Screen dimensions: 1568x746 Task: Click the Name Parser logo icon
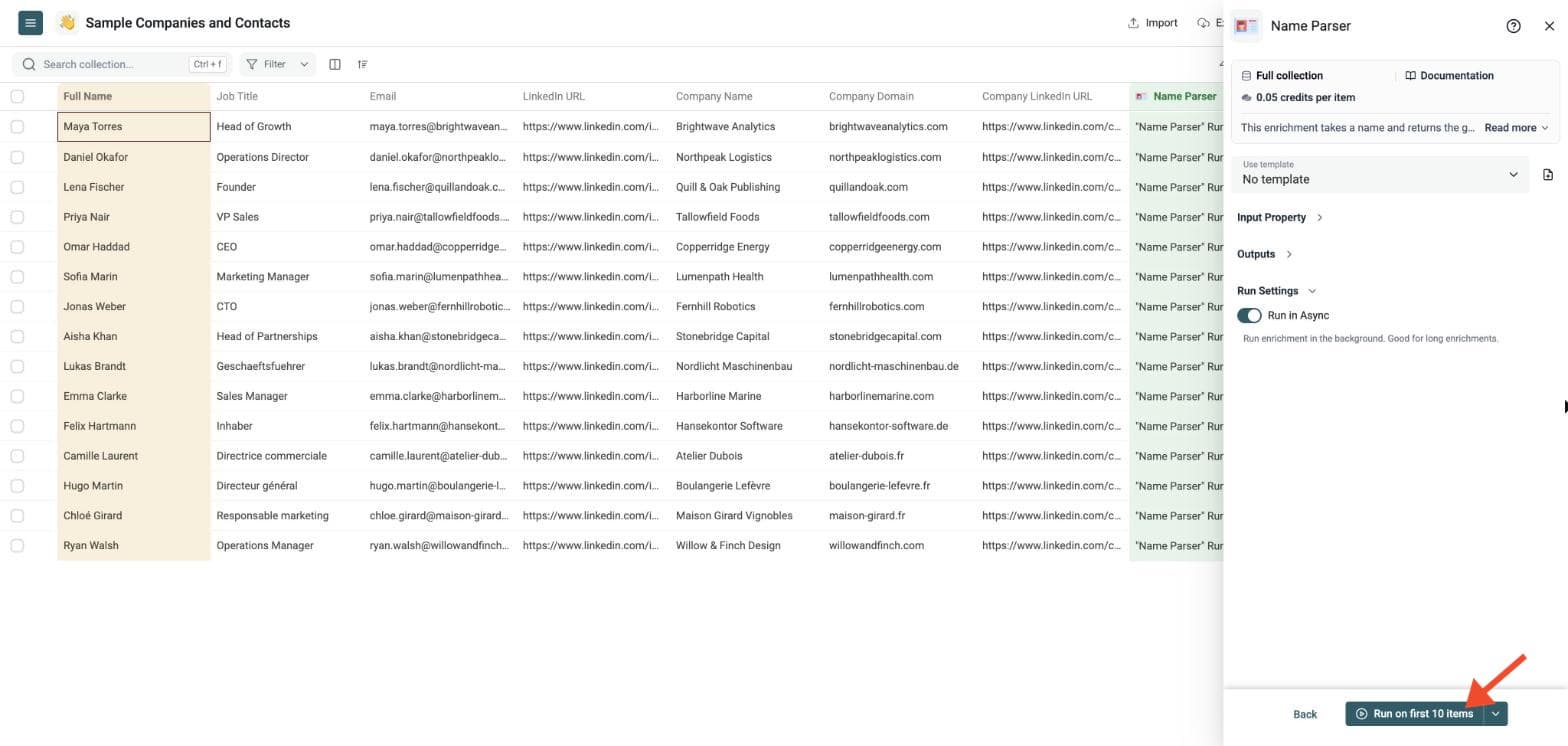[1247, 26]
